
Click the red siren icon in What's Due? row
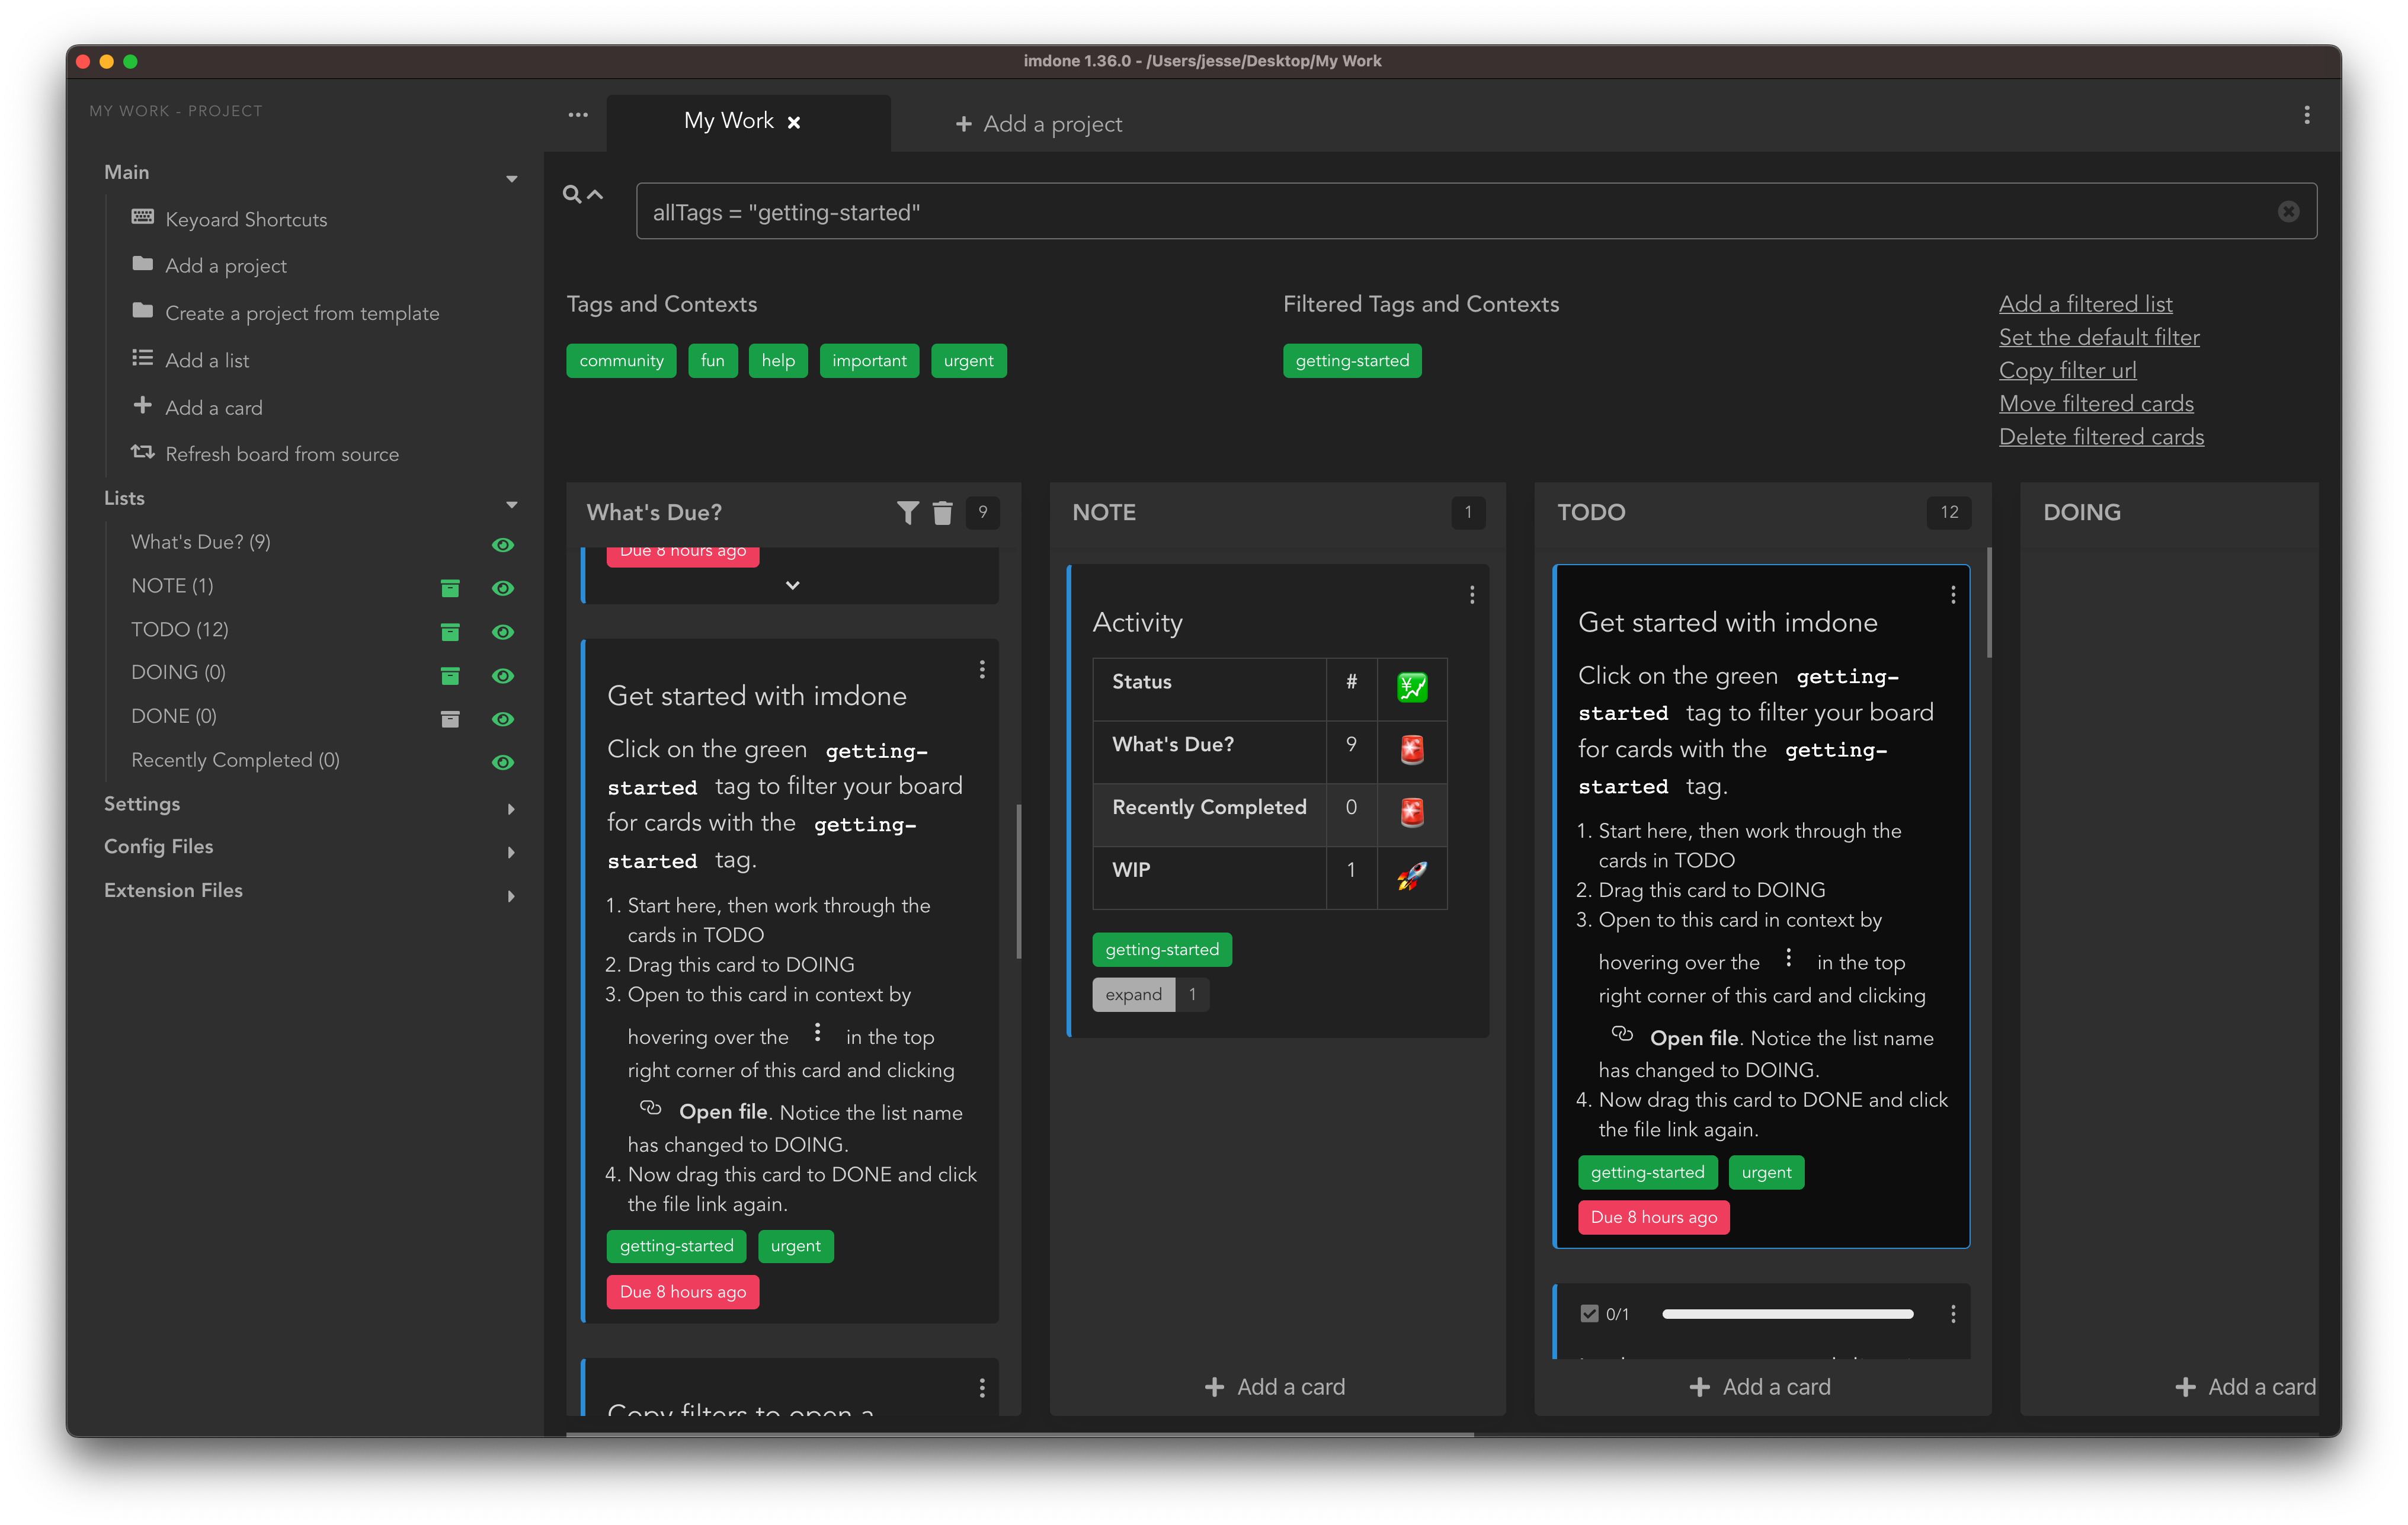tap(1411, 749)
